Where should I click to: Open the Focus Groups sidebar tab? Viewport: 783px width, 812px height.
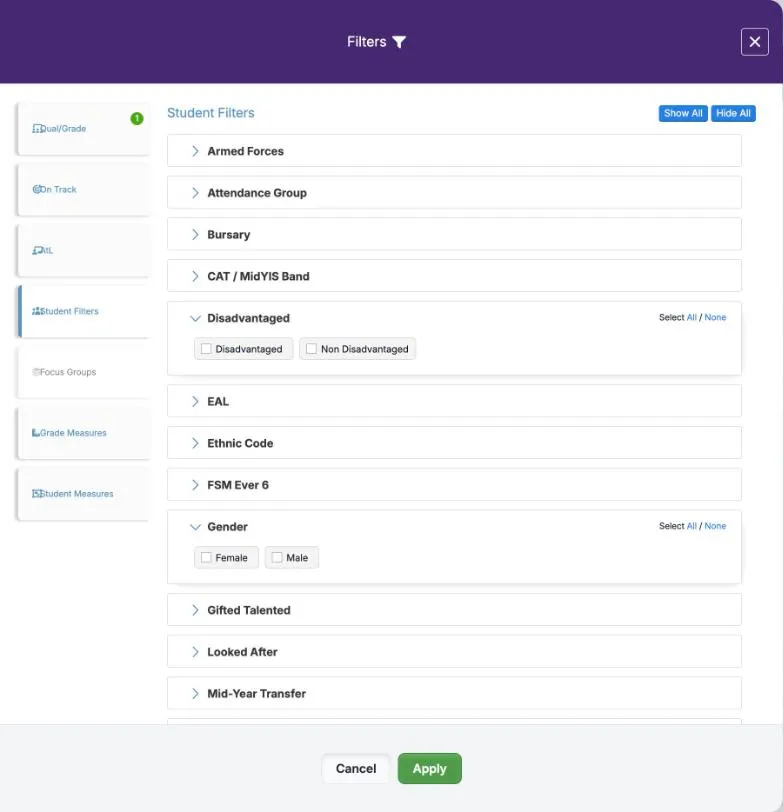[84, 372]
